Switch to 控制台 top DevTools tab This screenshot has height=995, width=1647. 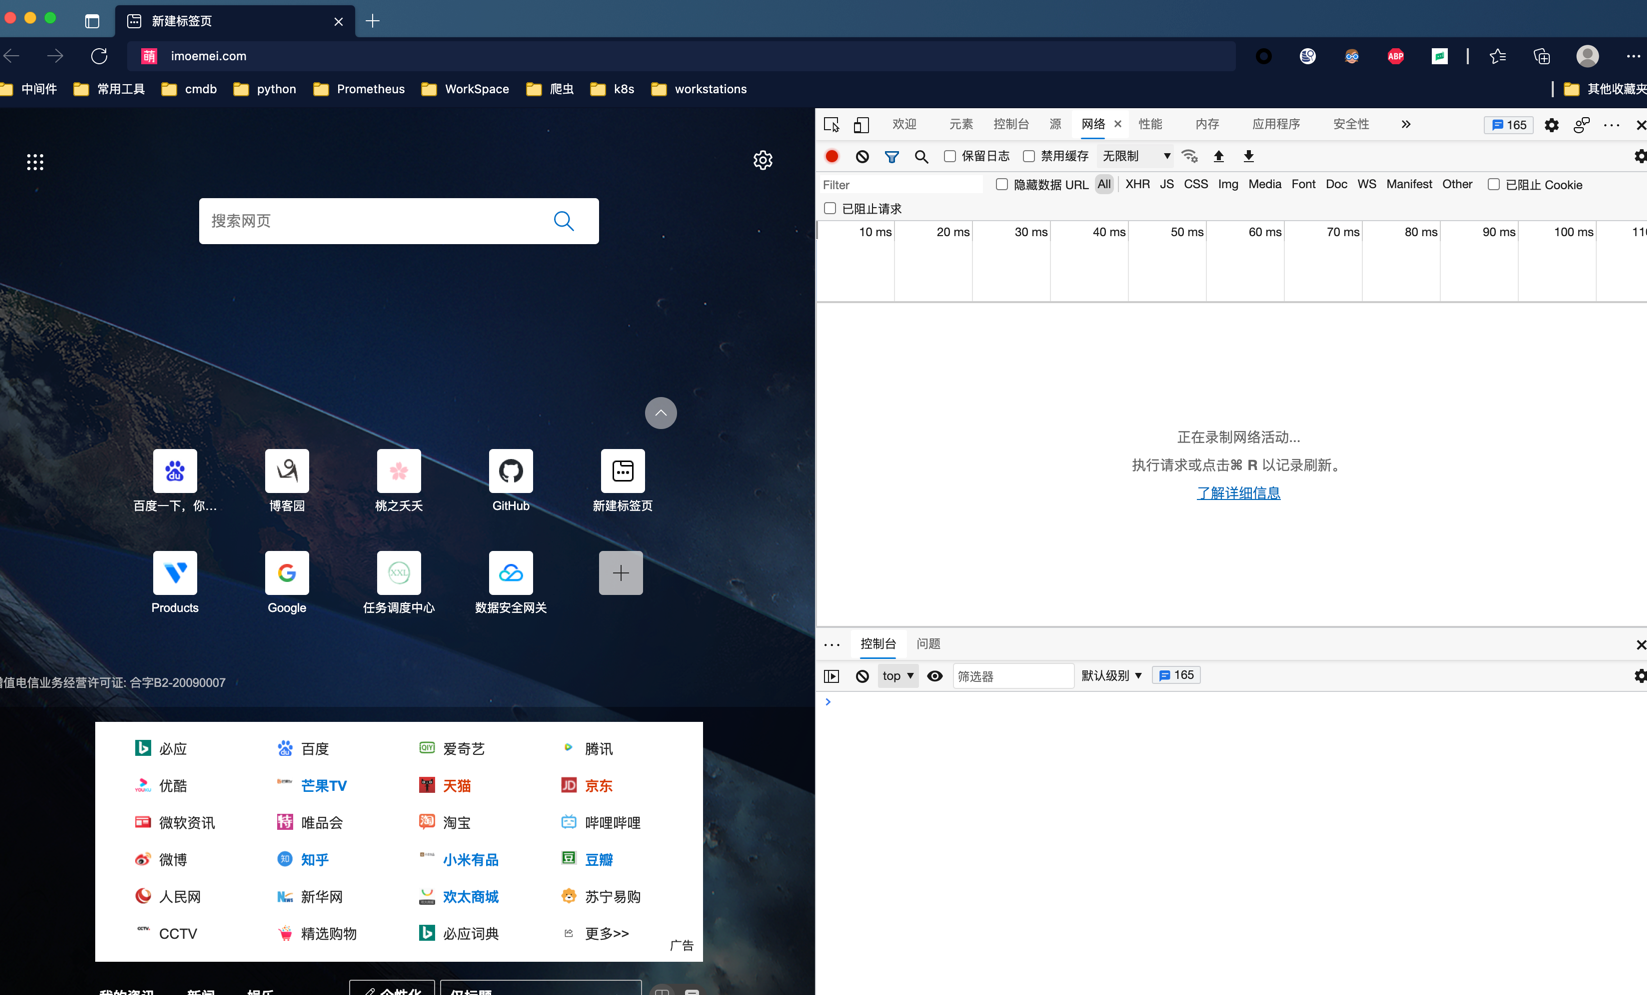pos(1011,124)
